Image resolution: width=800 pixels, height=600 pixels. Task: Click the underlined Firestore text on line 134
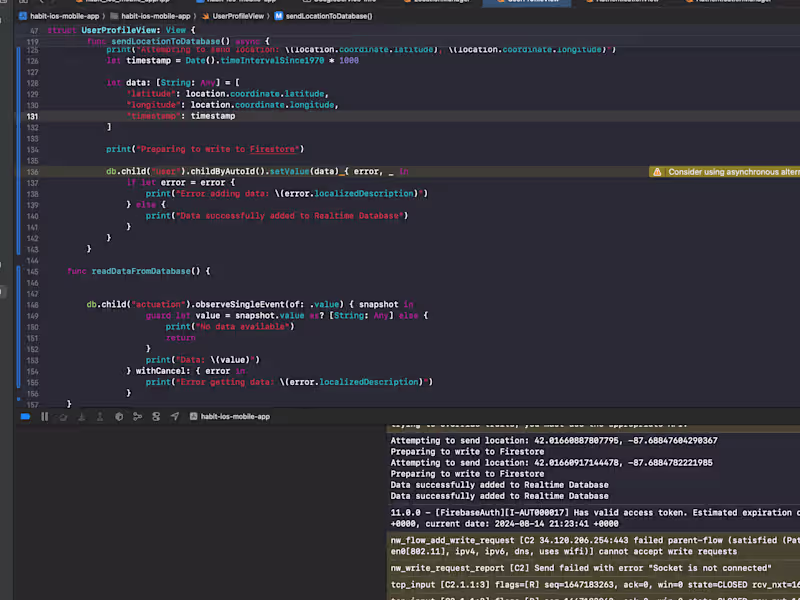click(273, 149)
